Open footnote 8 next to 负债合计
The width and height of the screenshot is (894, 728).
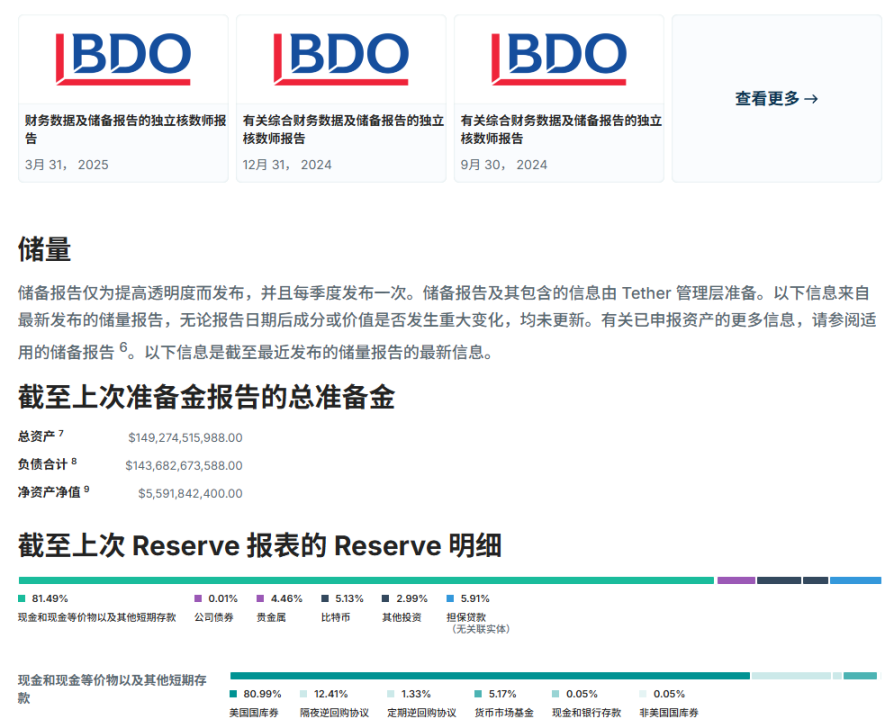(x=74, y=461)
